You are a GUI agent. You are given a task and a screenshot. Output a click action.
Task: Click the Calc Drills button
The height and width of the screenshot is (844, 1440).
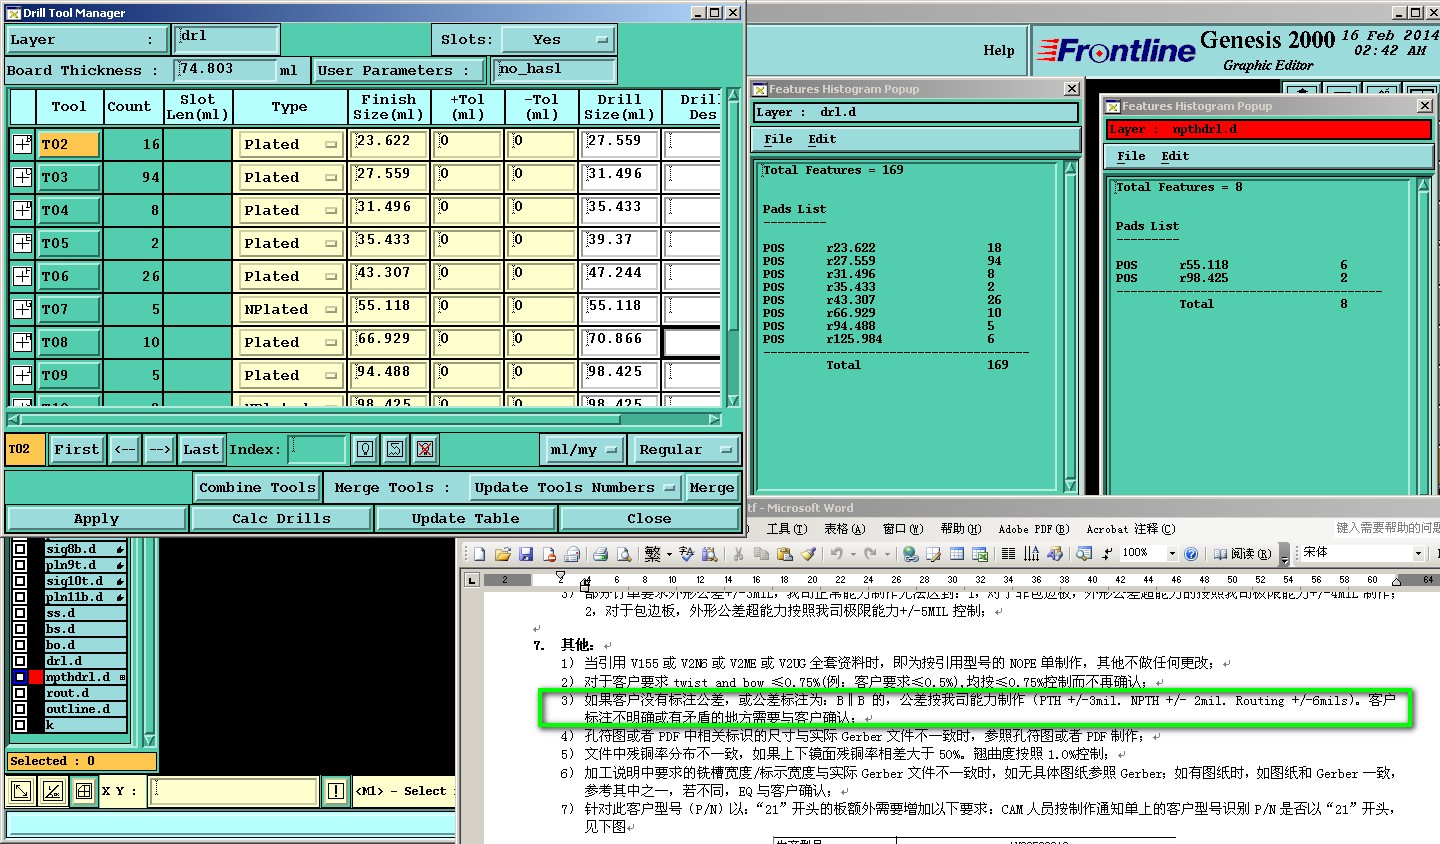281,519
